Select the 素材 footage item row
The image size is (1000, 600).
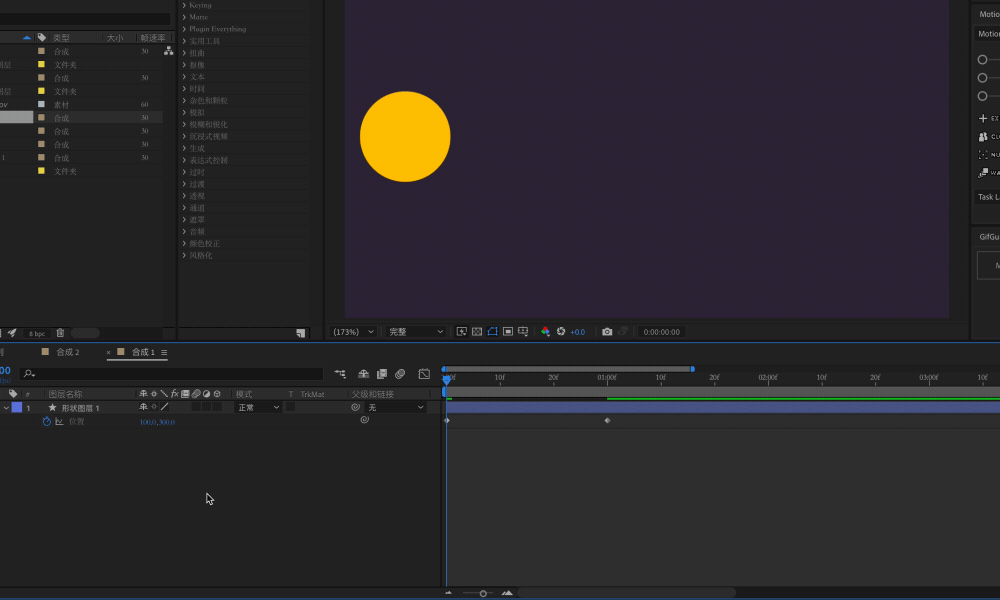click(81, 104)
